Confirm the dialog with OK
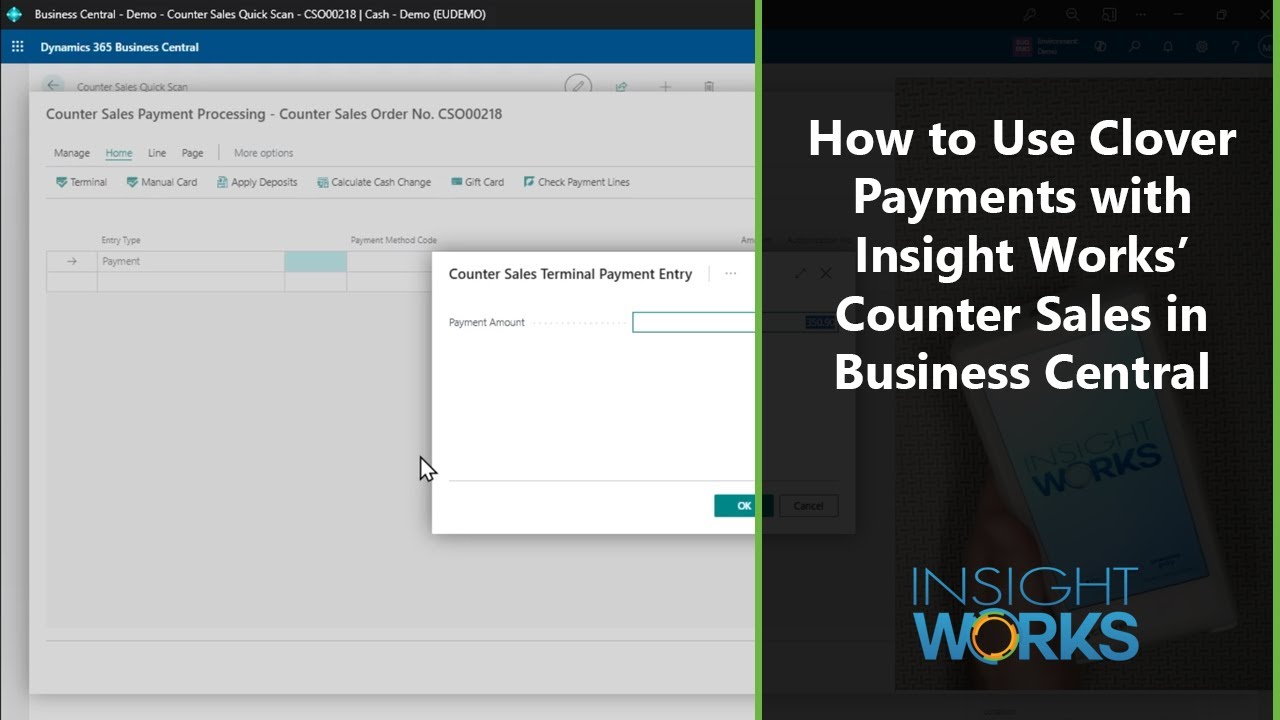The image size is (1280, 720). pyautogui.click(x=743, y=506)
